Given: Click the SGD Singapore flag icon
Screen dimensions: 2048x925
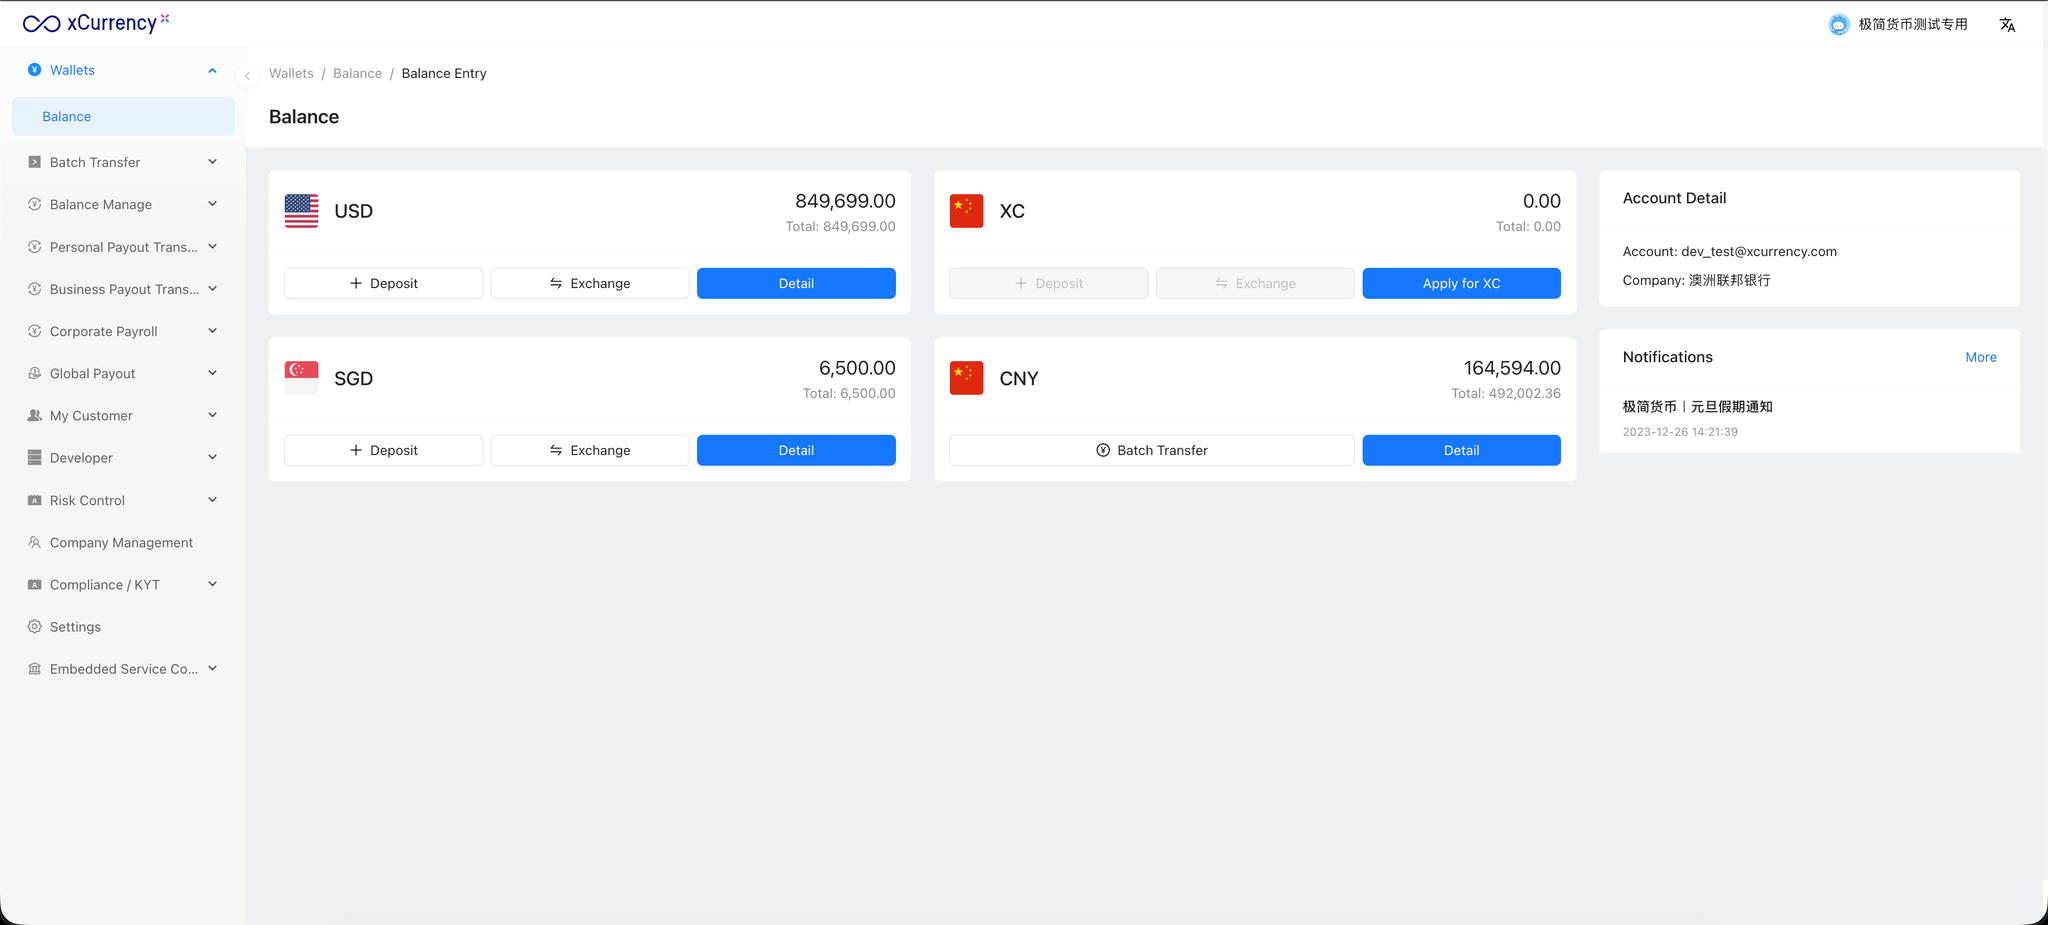Looking at the screenshot, I should click(x=301, y=378).
